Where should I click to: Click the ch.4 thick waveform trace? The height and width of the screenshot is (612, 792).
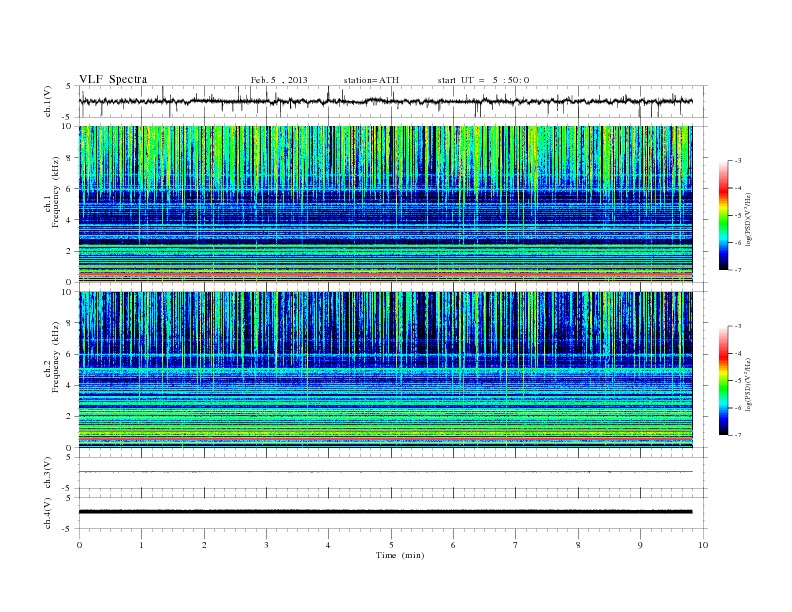point(385,512)
